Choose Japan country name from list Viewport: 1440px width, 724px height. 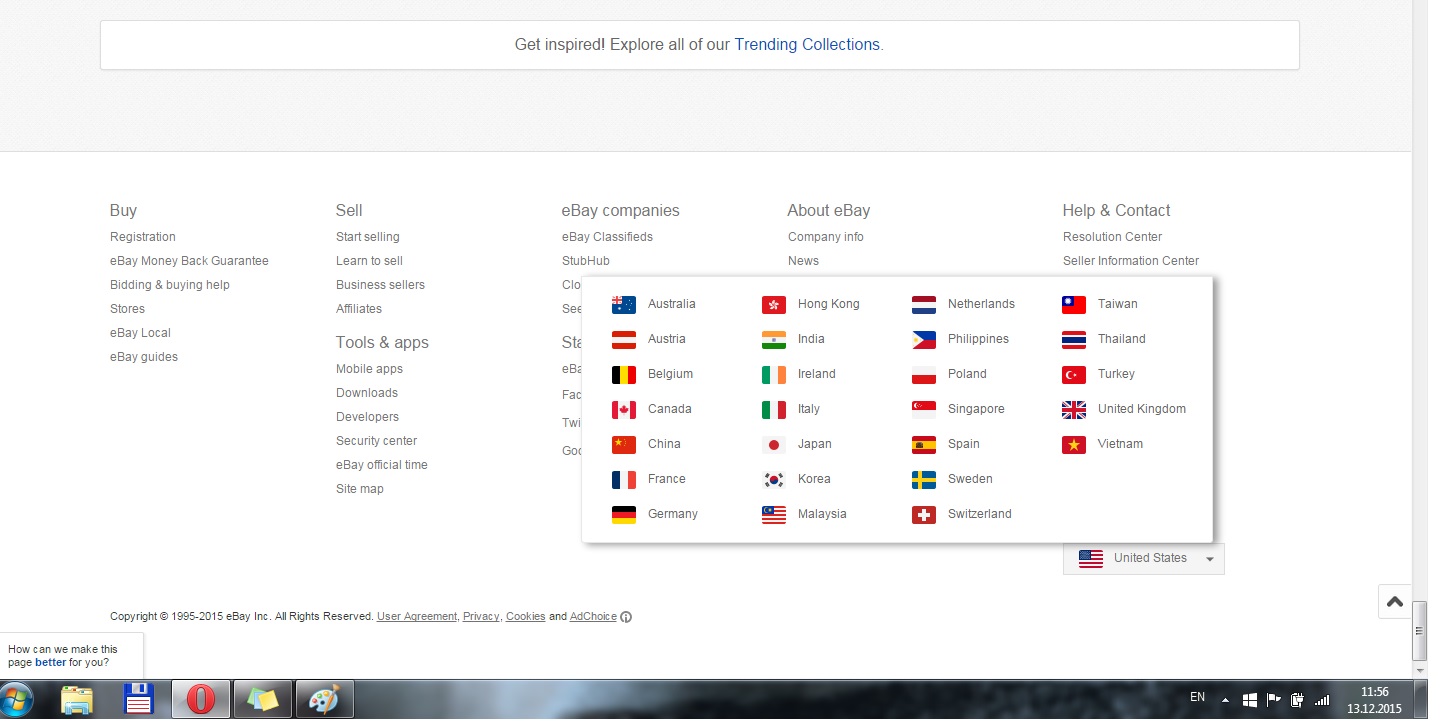(x=814, y=444)
